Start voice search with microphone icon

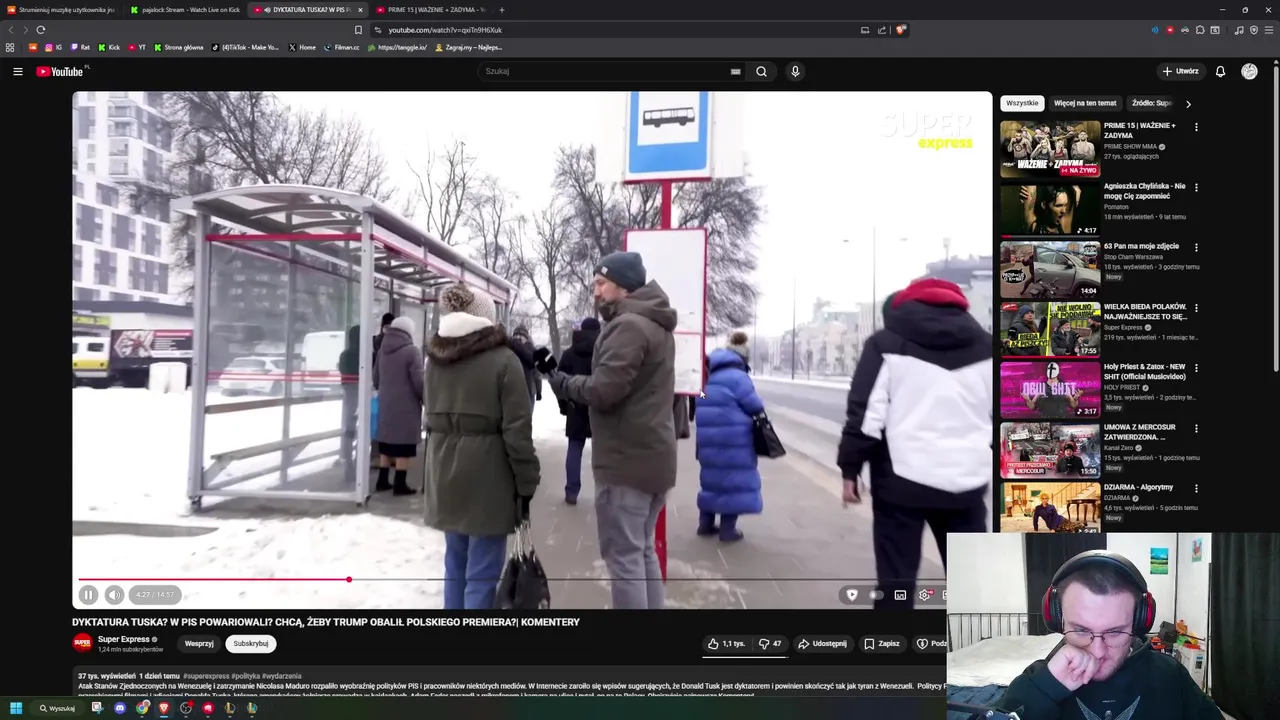[795, 71]
